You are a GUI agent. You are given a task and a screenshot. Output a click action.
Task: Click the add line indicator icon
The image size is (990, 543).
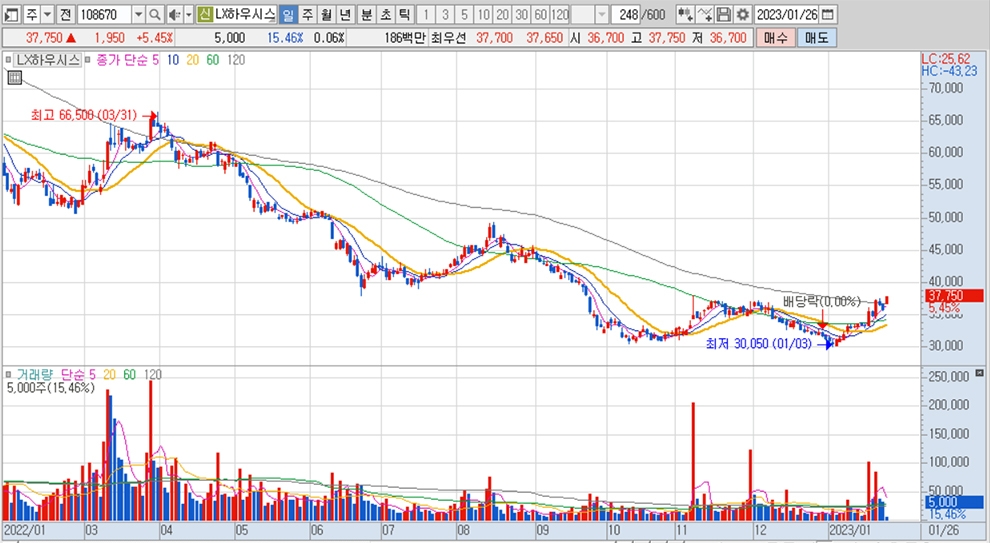click(705, 14)
